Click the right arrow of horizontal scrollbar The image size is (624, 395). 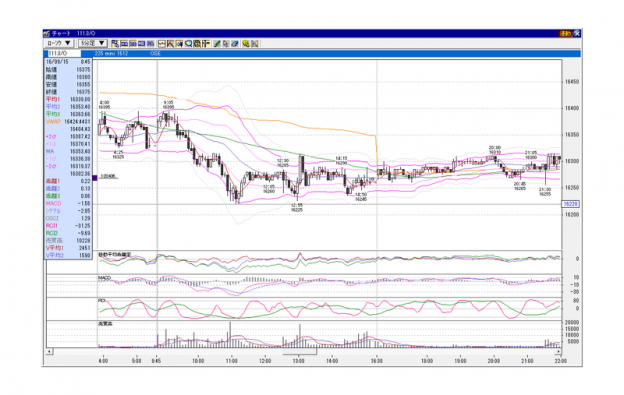558,352
